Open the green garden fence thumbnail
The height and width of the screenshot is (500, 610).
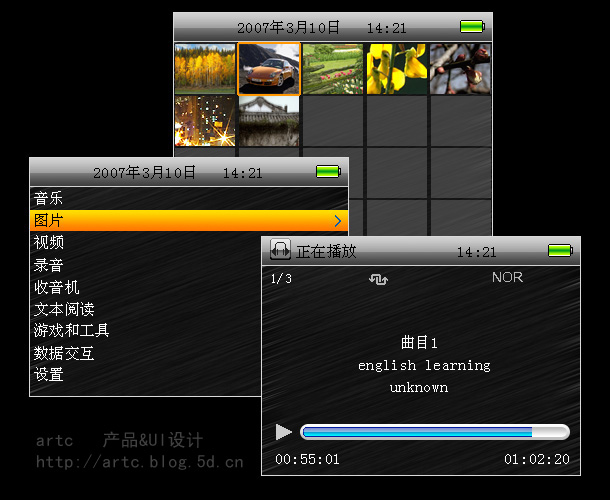click(333, 69)
